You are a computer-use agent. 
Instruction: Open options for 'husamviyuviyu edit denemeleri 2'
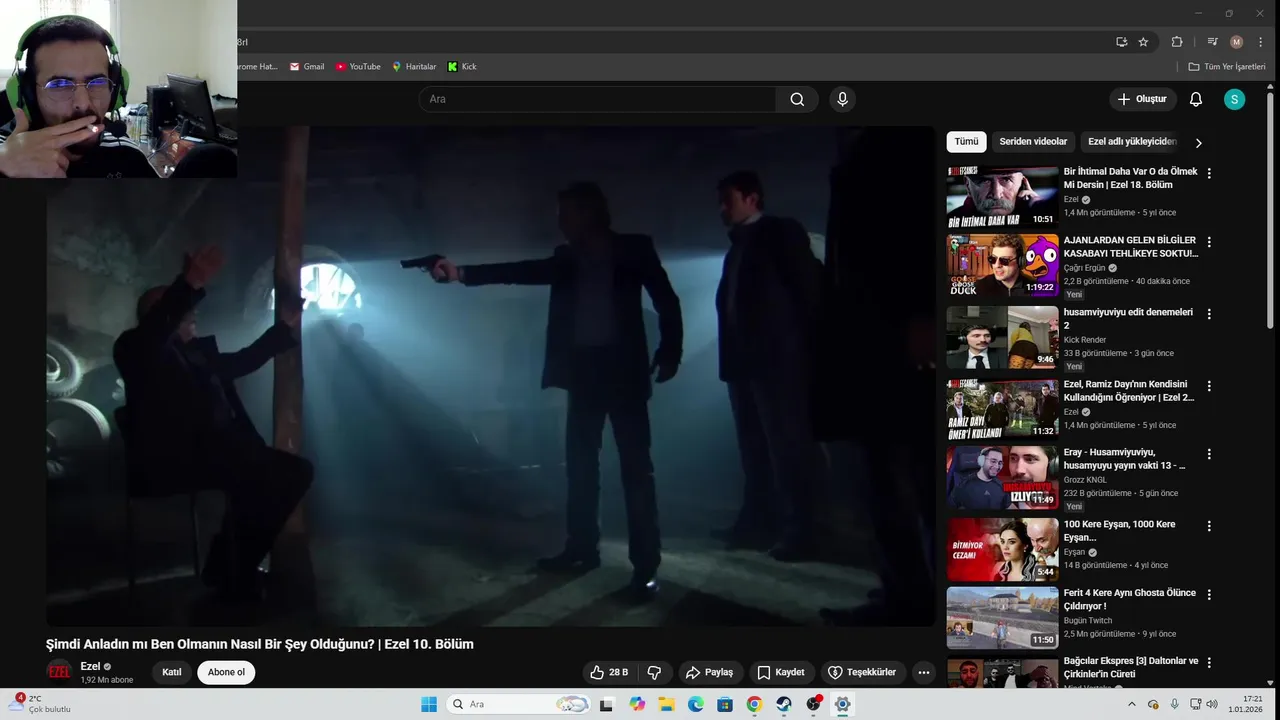[x=1209, y=314]
